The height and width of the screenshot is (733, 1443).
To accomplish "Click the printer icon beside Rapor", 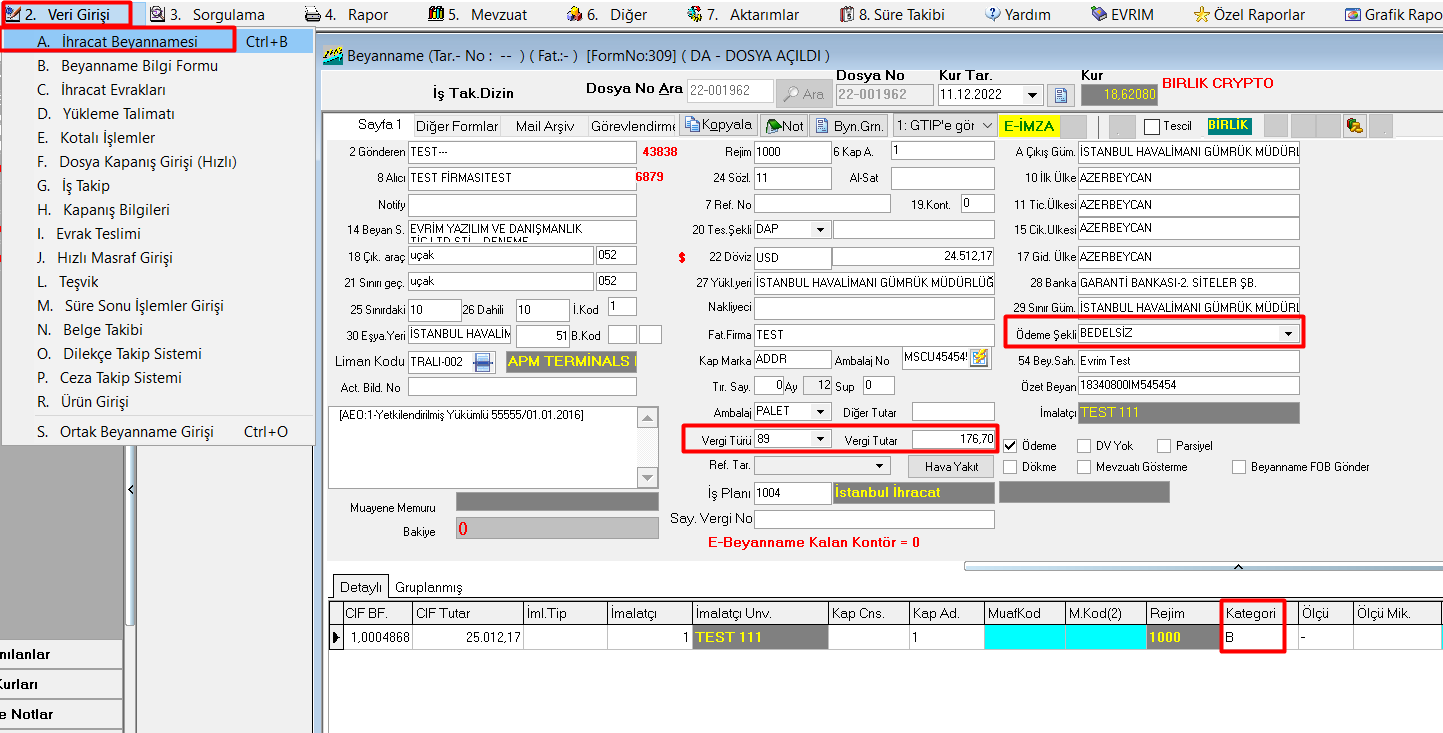I will coord(312,14).
